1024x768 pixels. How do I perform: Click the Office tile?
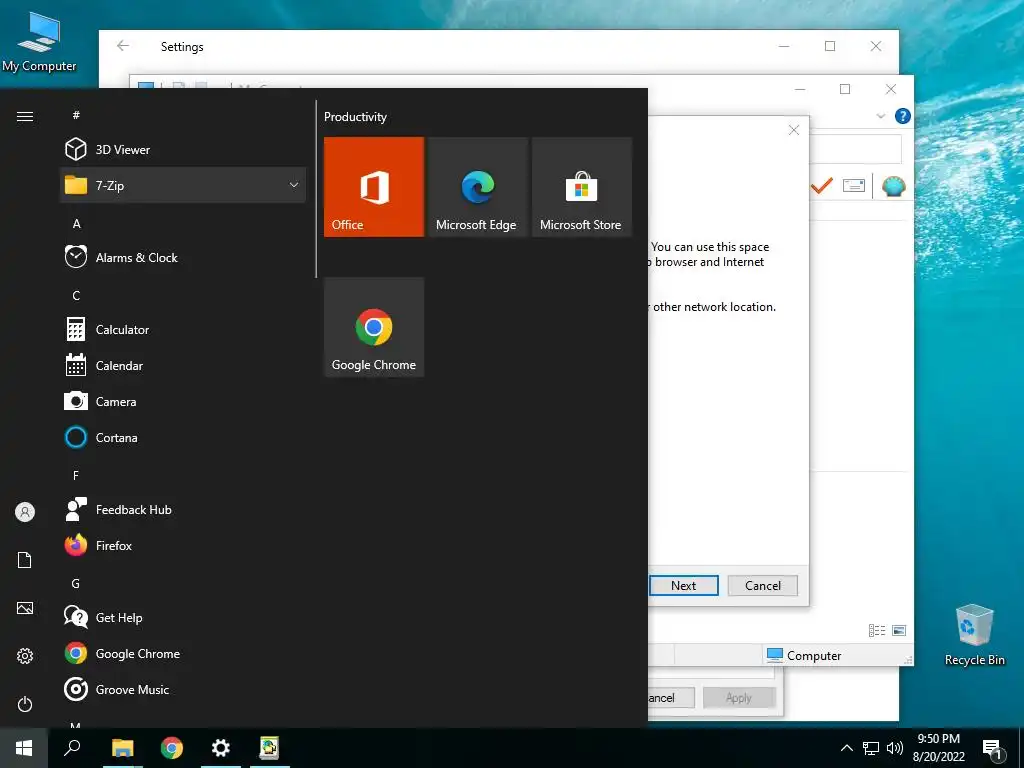pyautogui.click(x=374, y=187)
